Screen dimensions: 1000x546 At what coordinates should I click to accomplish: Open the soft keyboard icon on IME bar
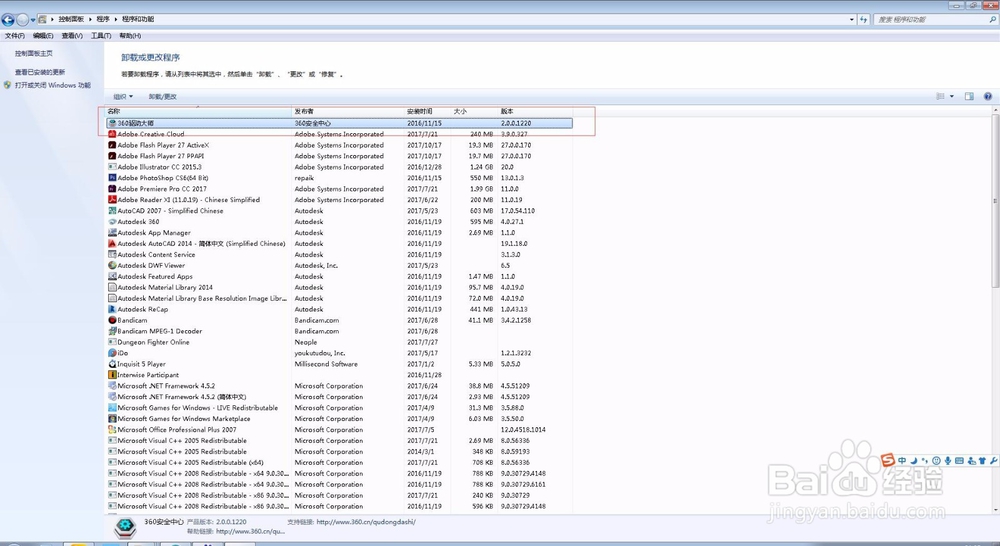pyautogui.click(x=959, y=461)
